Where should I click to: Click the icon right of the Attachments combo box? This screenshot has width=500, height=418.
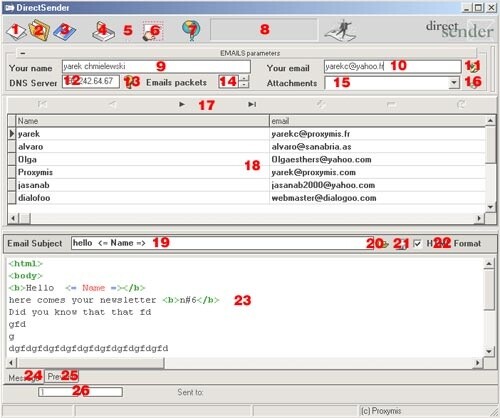(474, 82)
